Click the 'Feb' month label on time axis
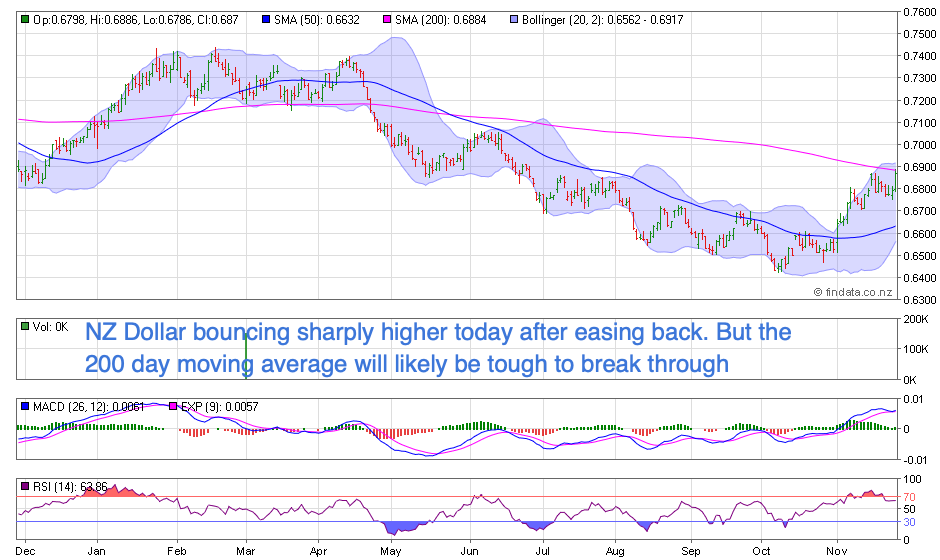This screenshot has width=940, height=560. 177,551
